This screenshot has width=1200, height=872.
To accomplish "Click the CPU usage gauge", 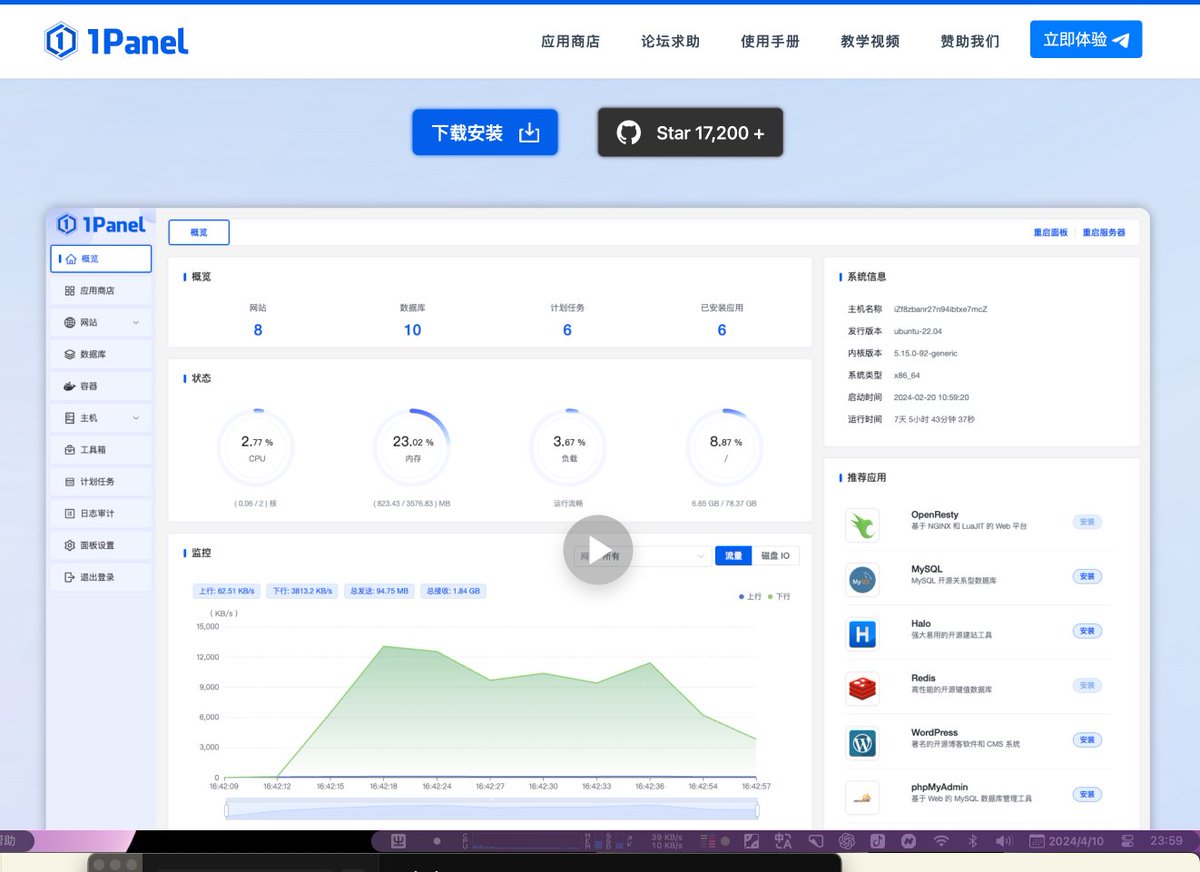I will pyautogui.click(x=257, y=448).
